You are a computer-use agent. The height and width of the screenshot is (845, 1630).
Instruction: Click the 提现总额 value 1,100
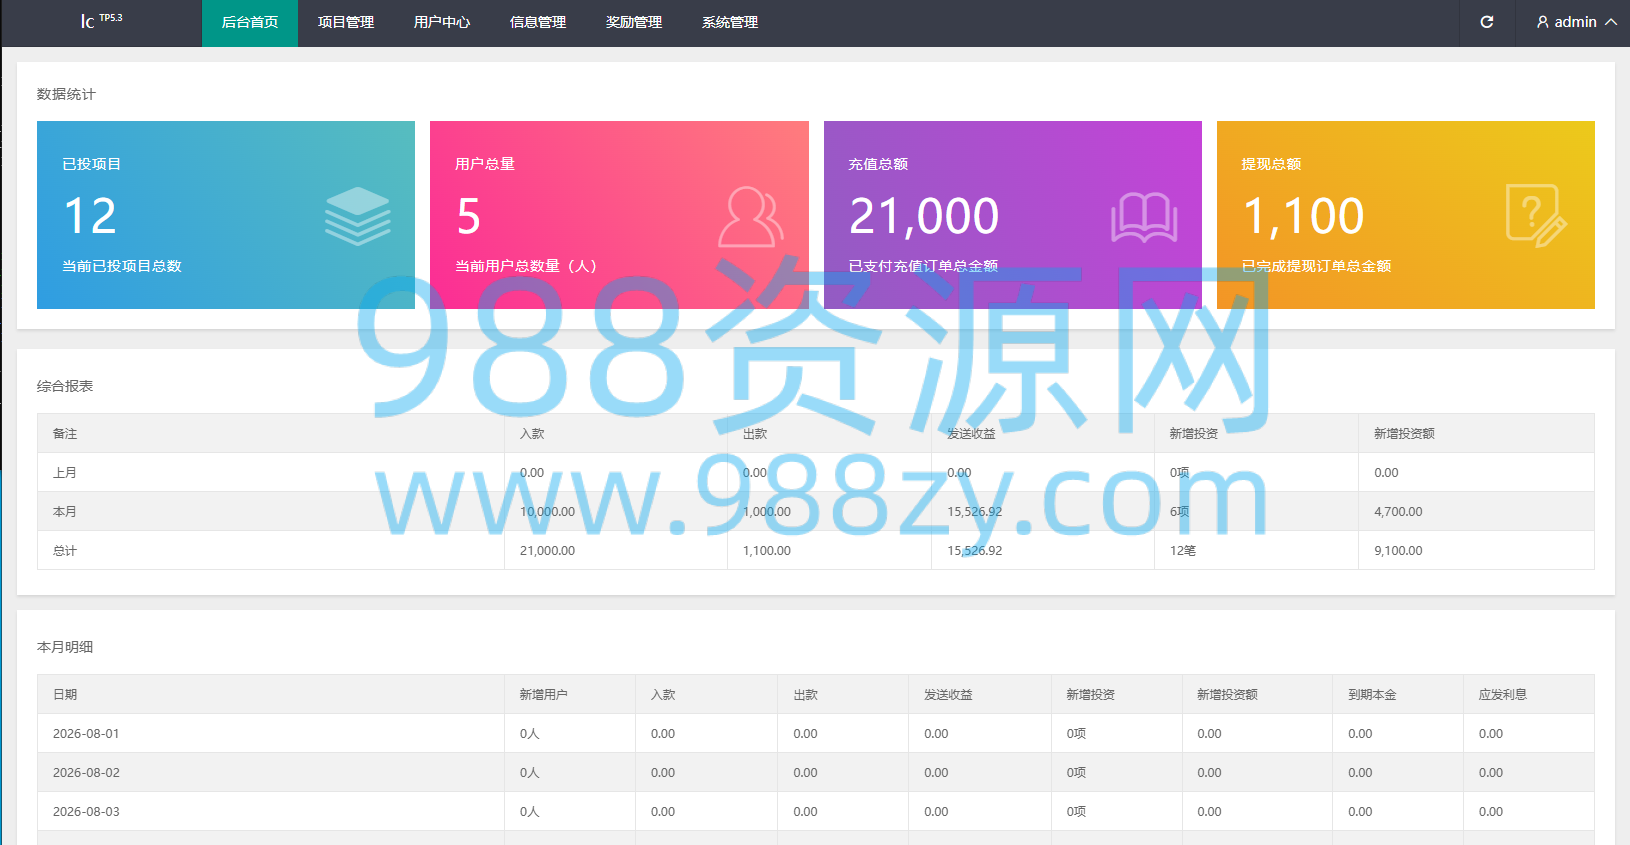tap(1303, 217)
